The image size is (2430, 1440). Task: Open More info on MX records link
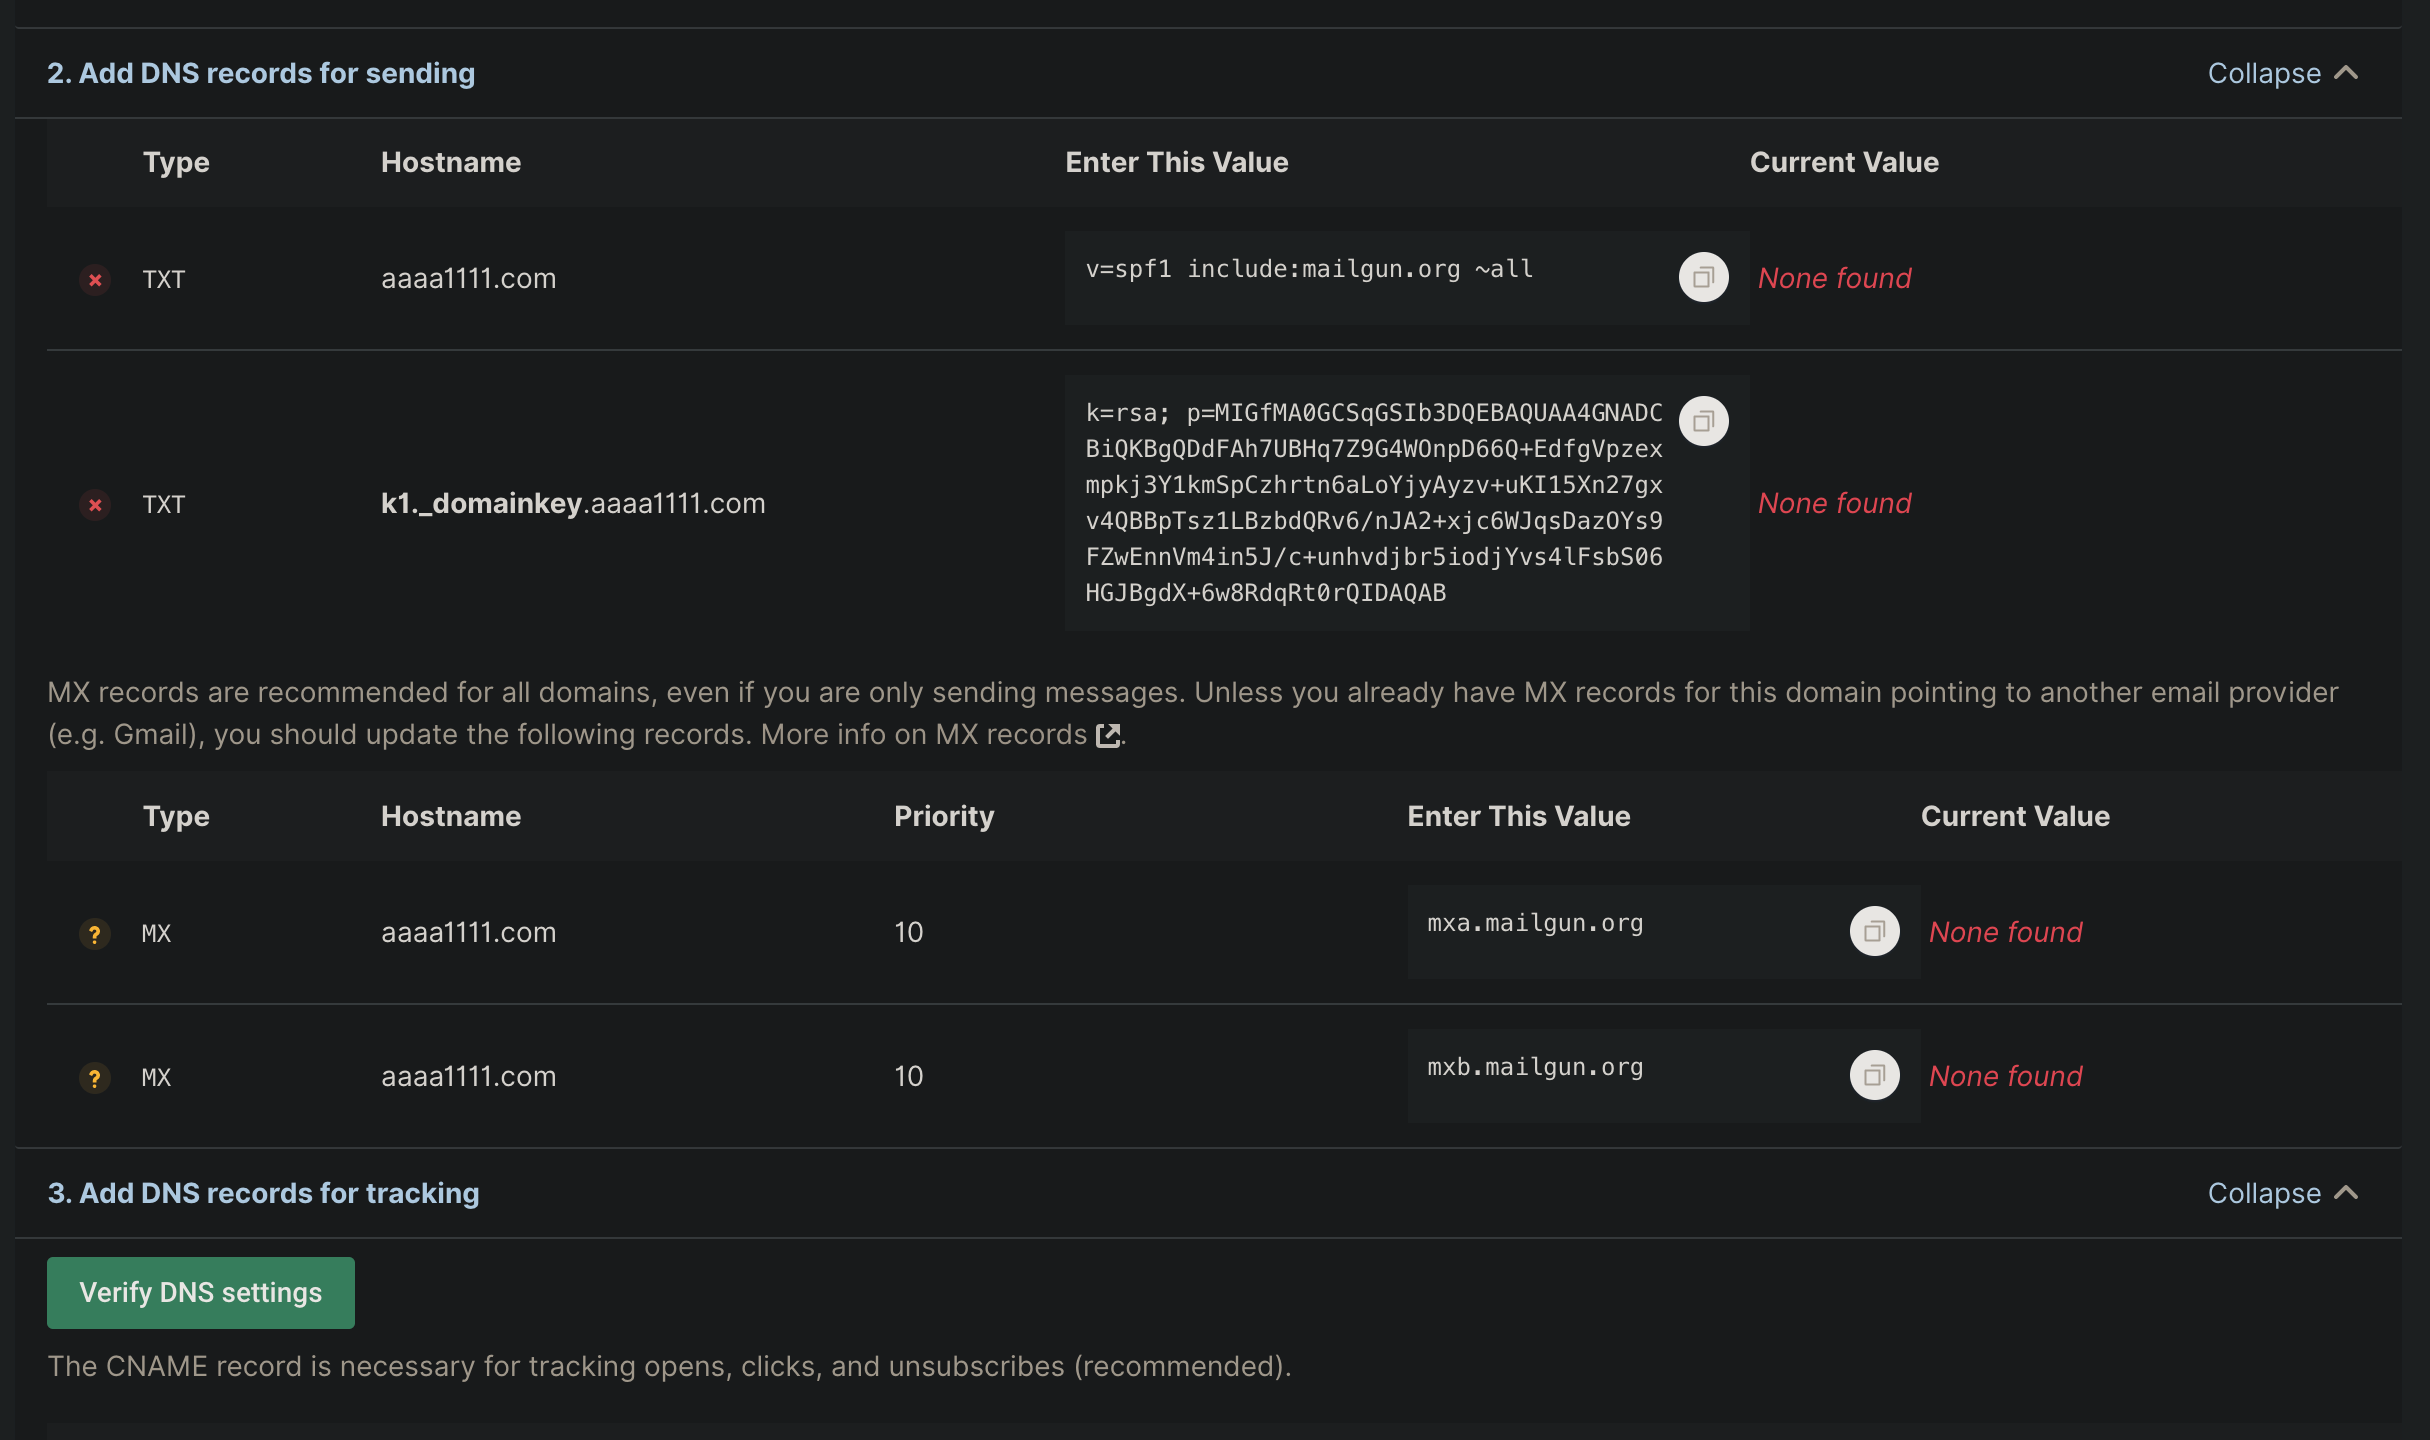click(923, 735)
